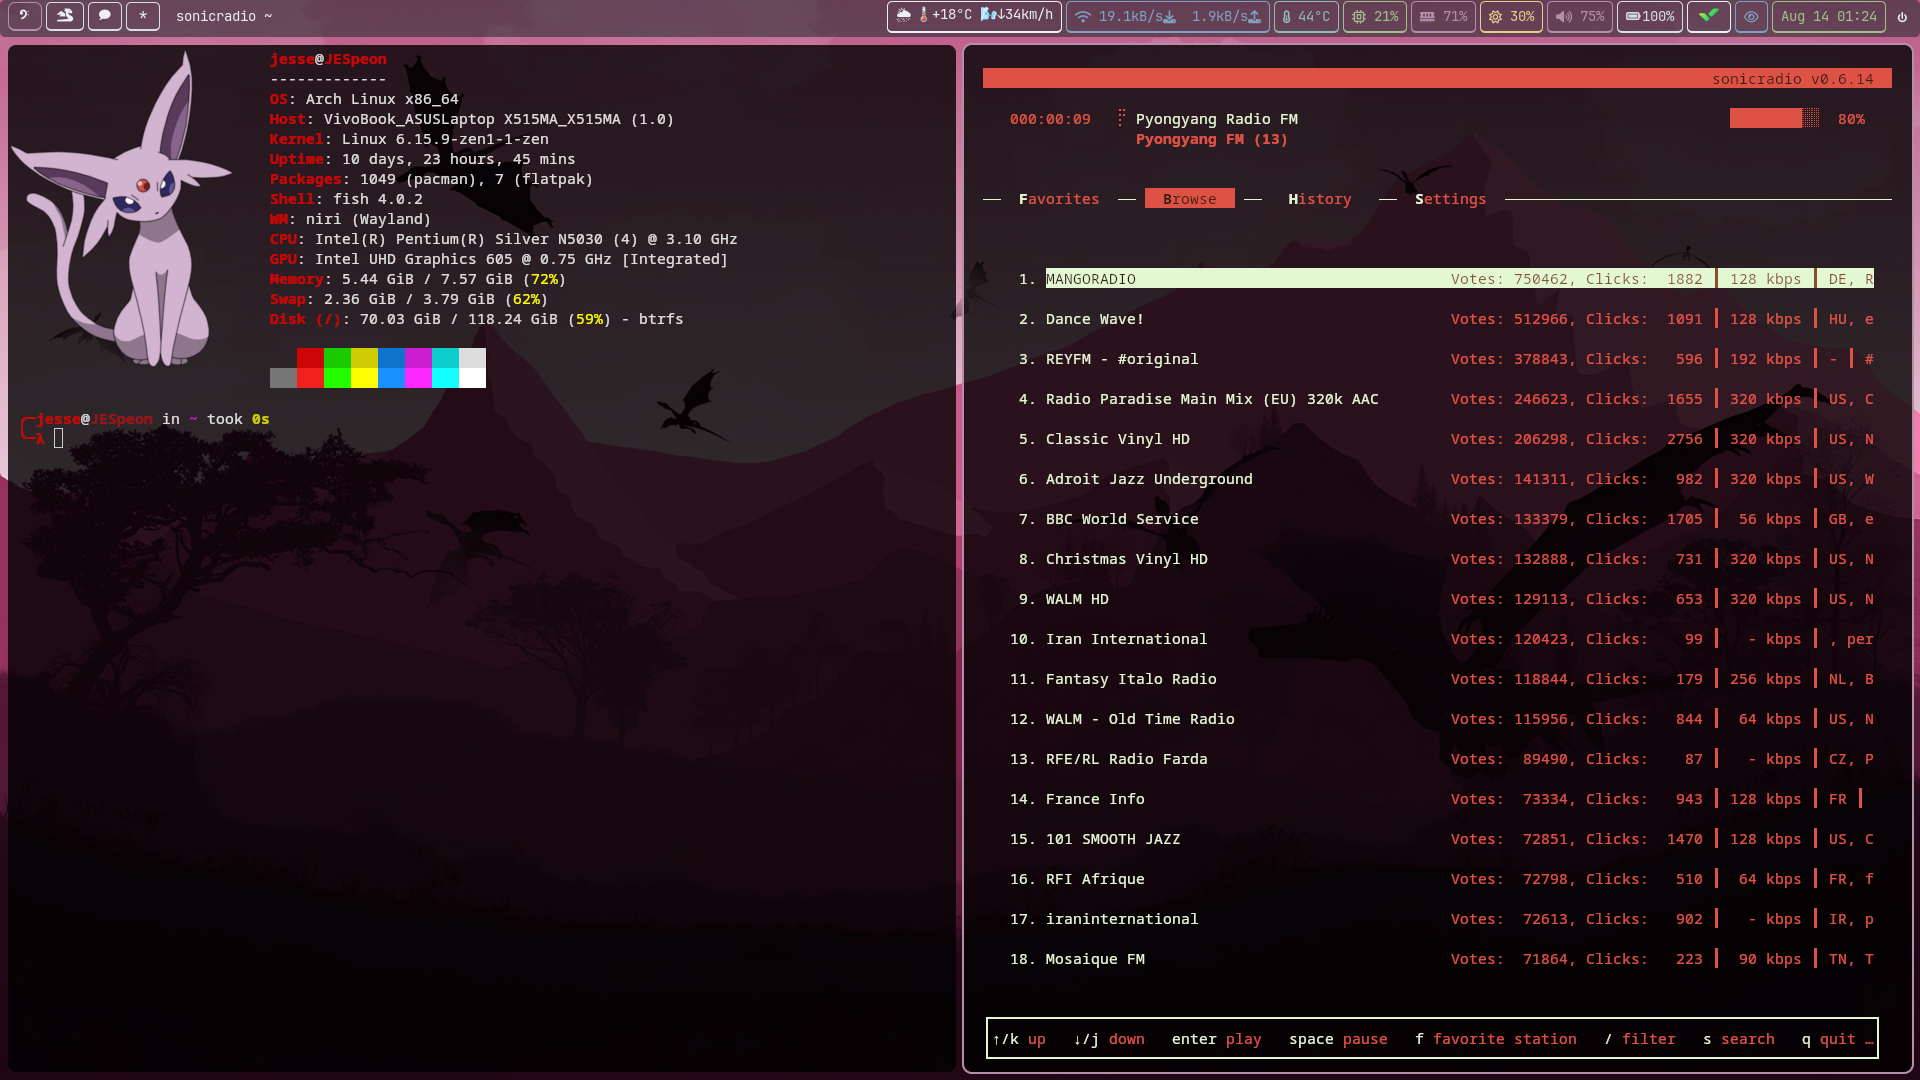Select the iraninternational station
Viewport: 1920px width, 1080px height.
tap(1442, 919)
